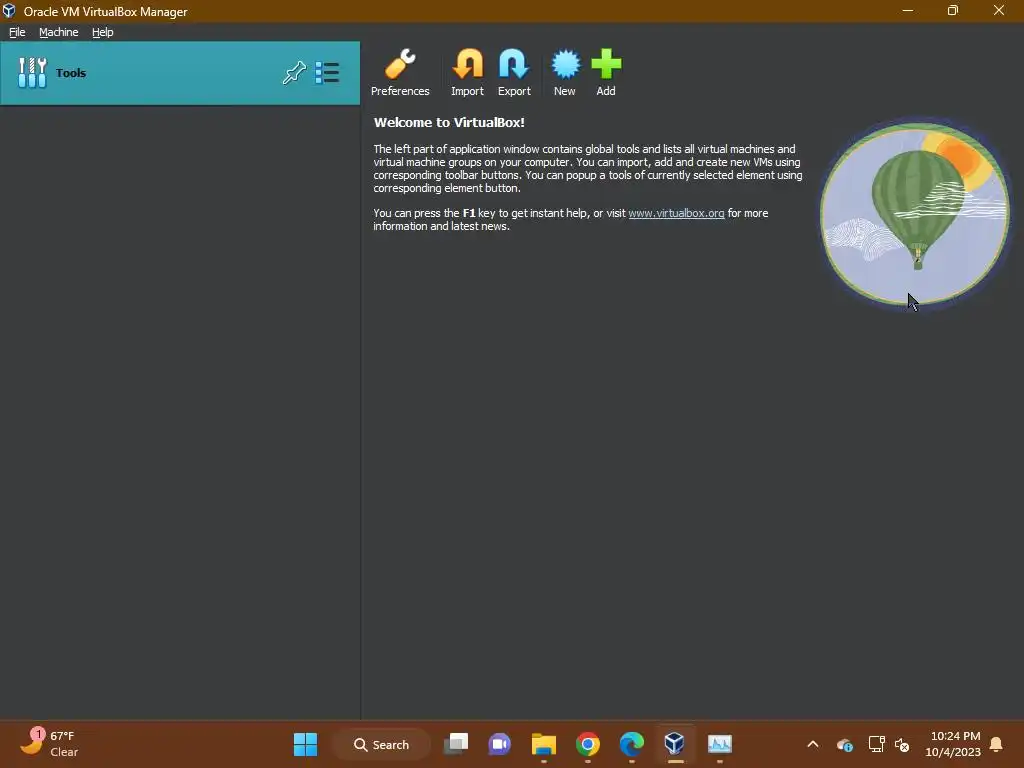The image size is (1024, 768).
Task: Show hidden system tray icons
Action: 813,744
